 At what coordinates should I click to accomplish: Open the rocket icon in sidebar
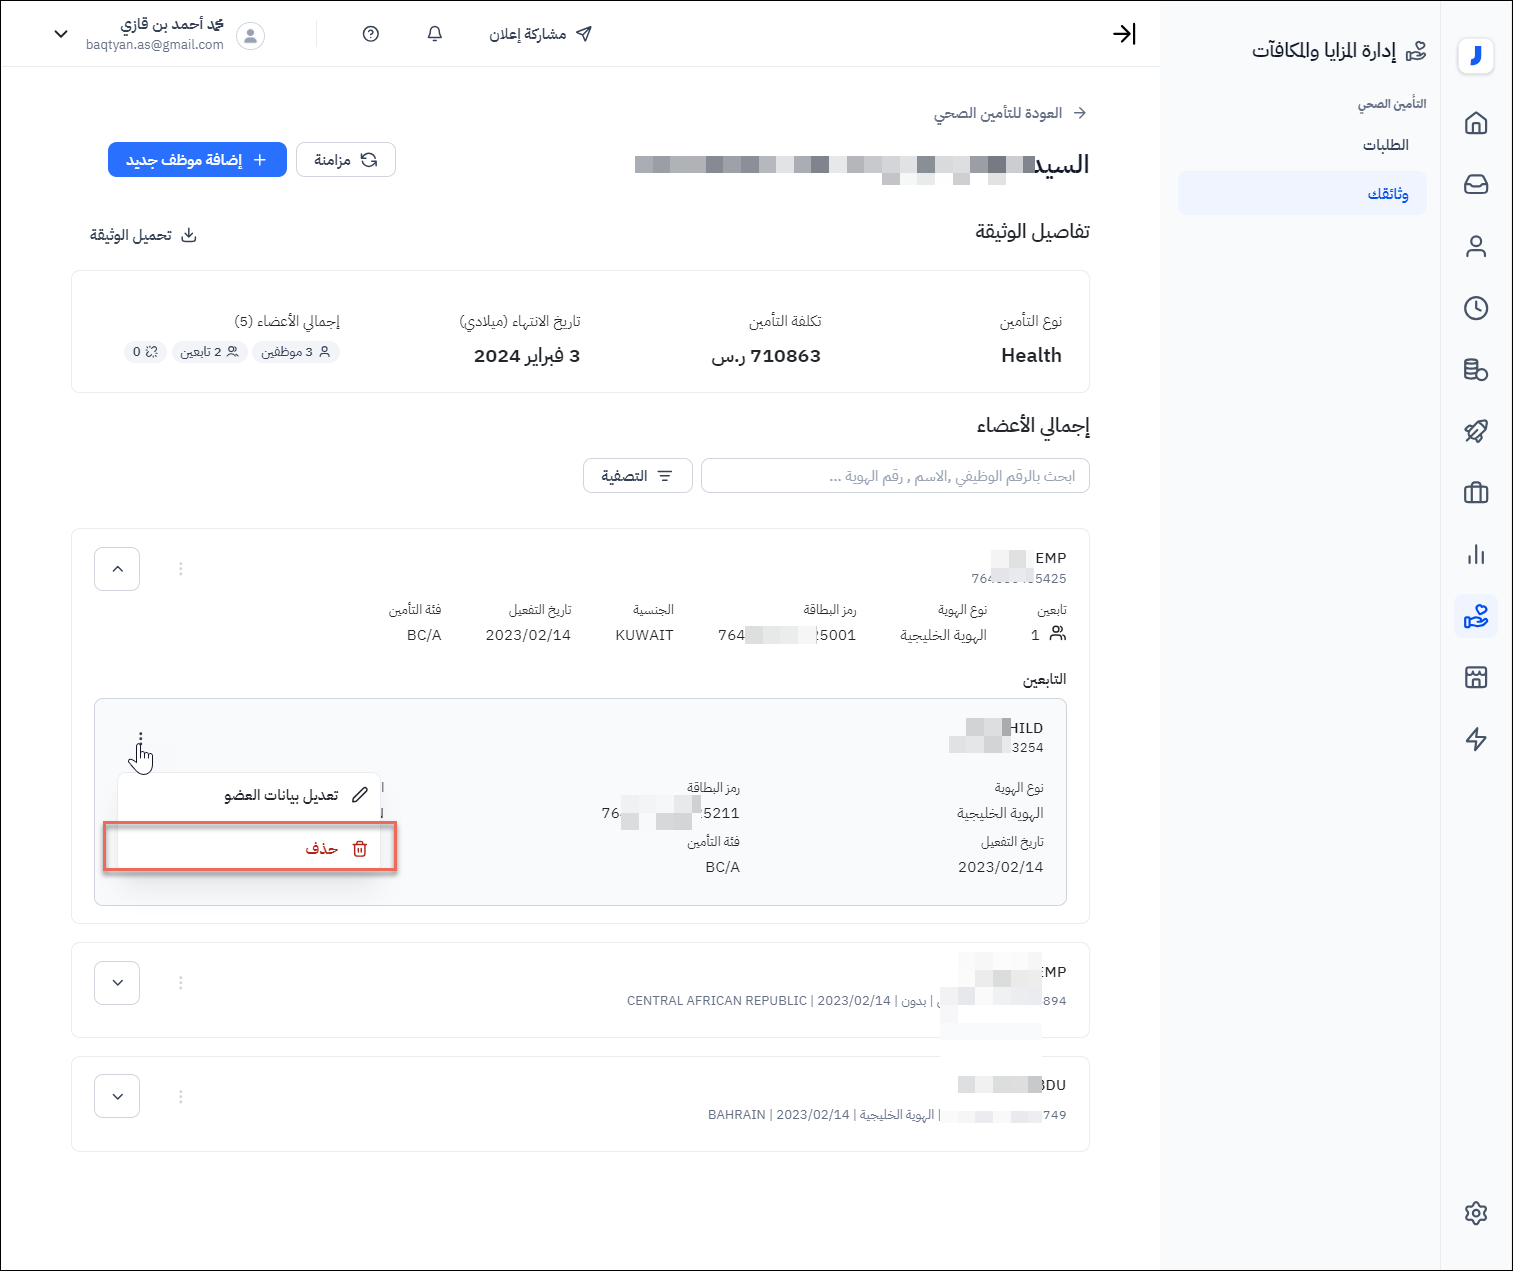(x=1475, y=431)
